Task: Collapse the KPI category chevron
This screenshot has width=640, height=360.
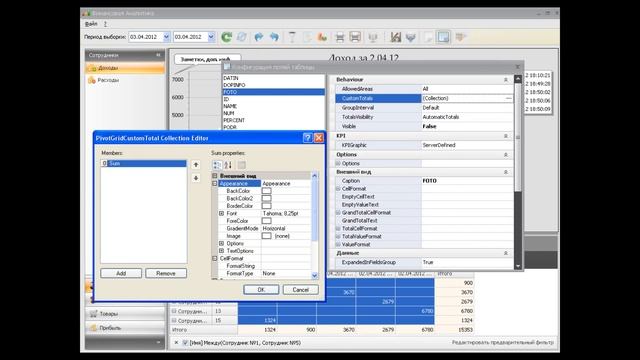Action: [x=506, y=136]
